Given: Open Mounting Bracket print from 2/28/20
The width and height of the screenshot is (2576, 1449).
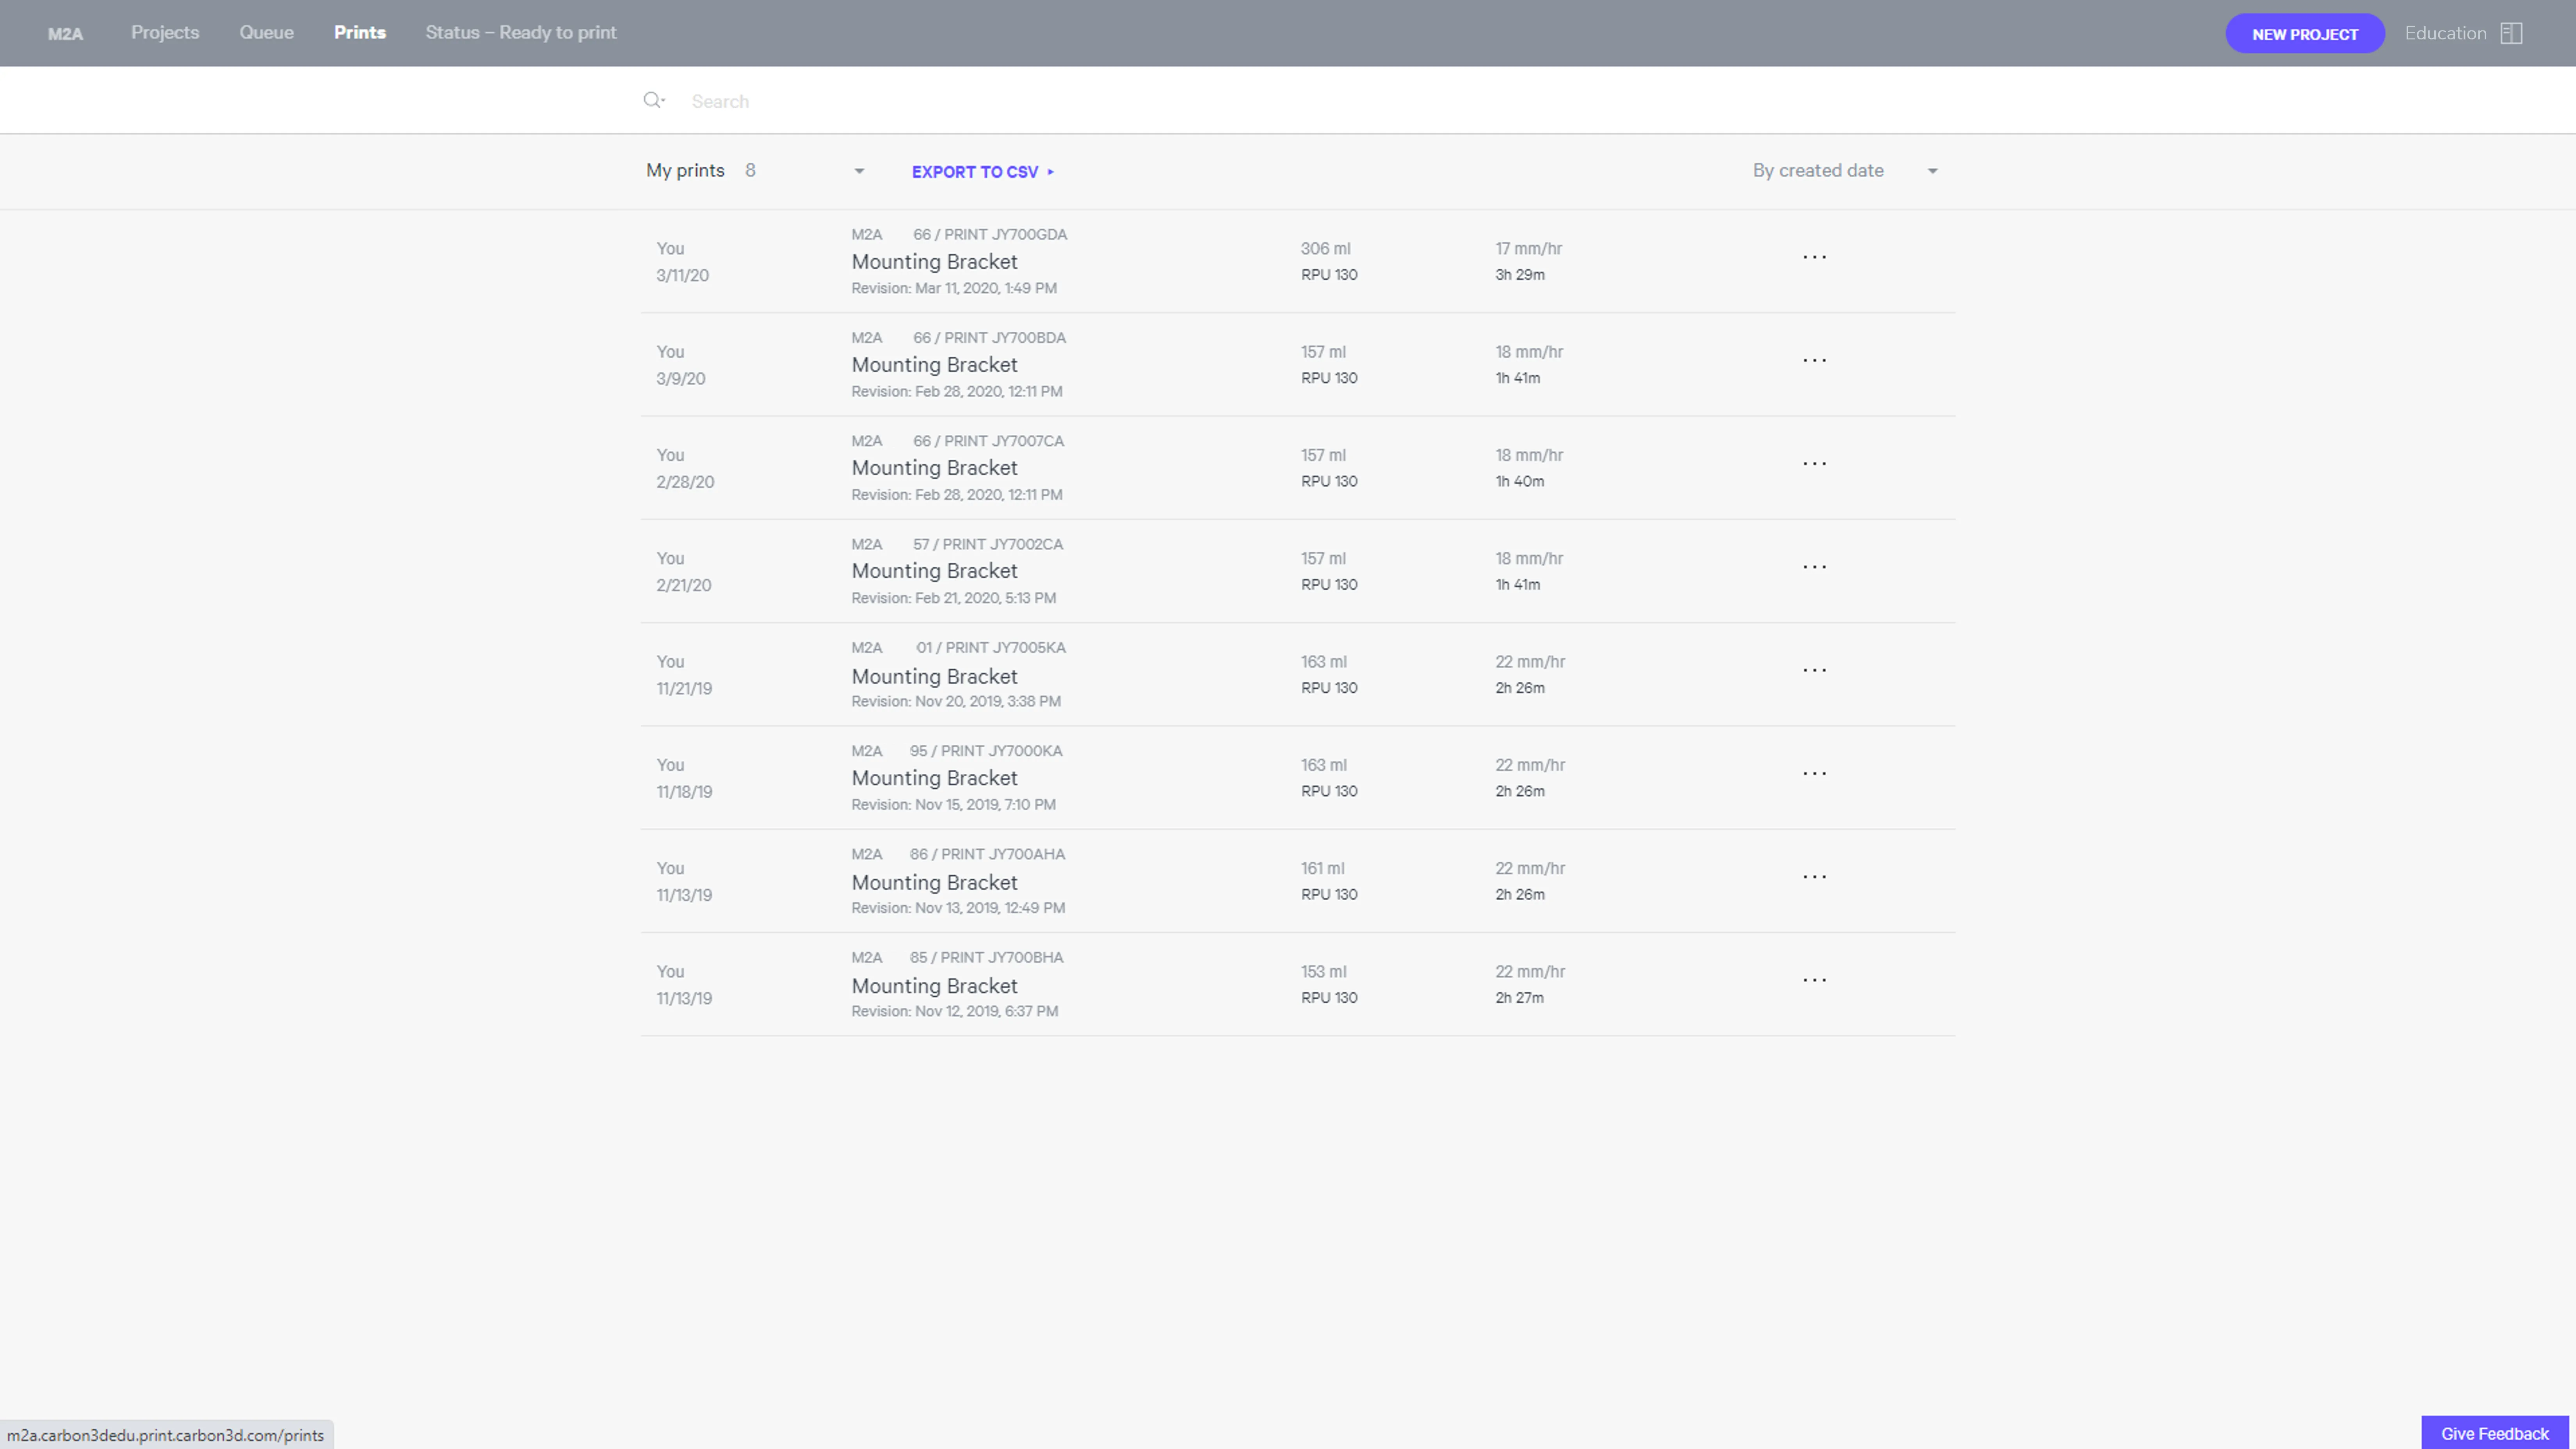Looking at the screenshot, I should 934,468.
